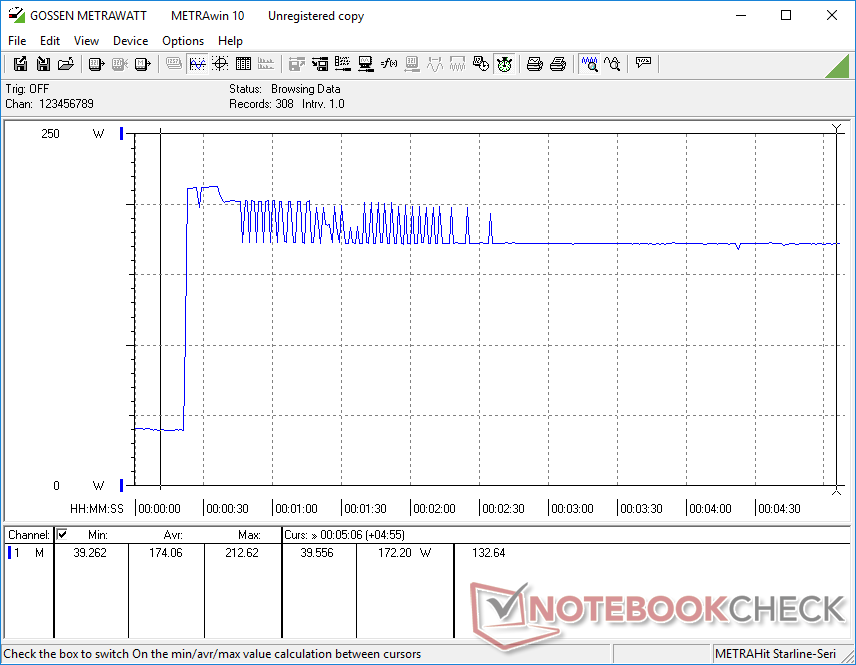Click the curve magnifier zoom-out icon
Image resolution: width=856 pixels, height=665 pixels.
click(x=613, y=64)
